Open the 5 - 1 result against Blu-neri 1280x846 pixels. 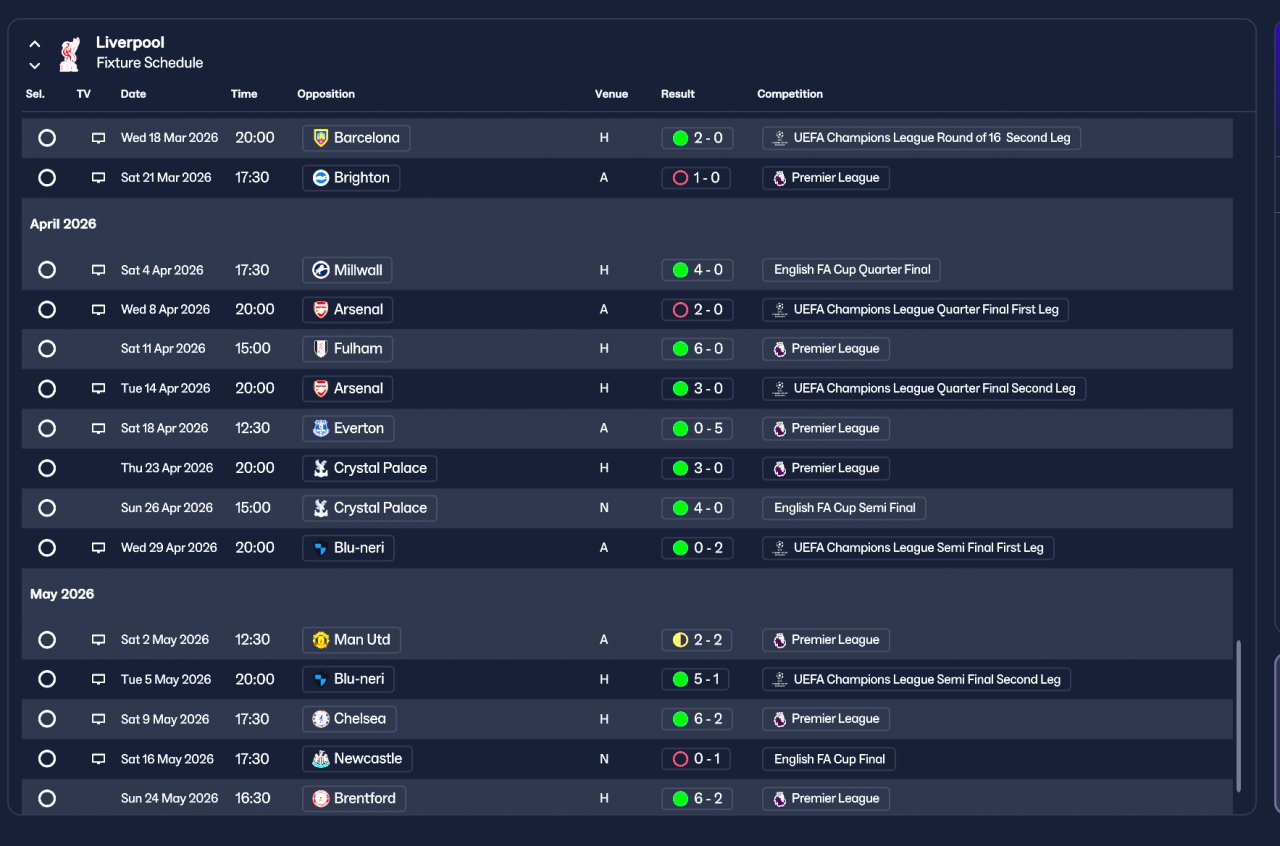[695, 680]
